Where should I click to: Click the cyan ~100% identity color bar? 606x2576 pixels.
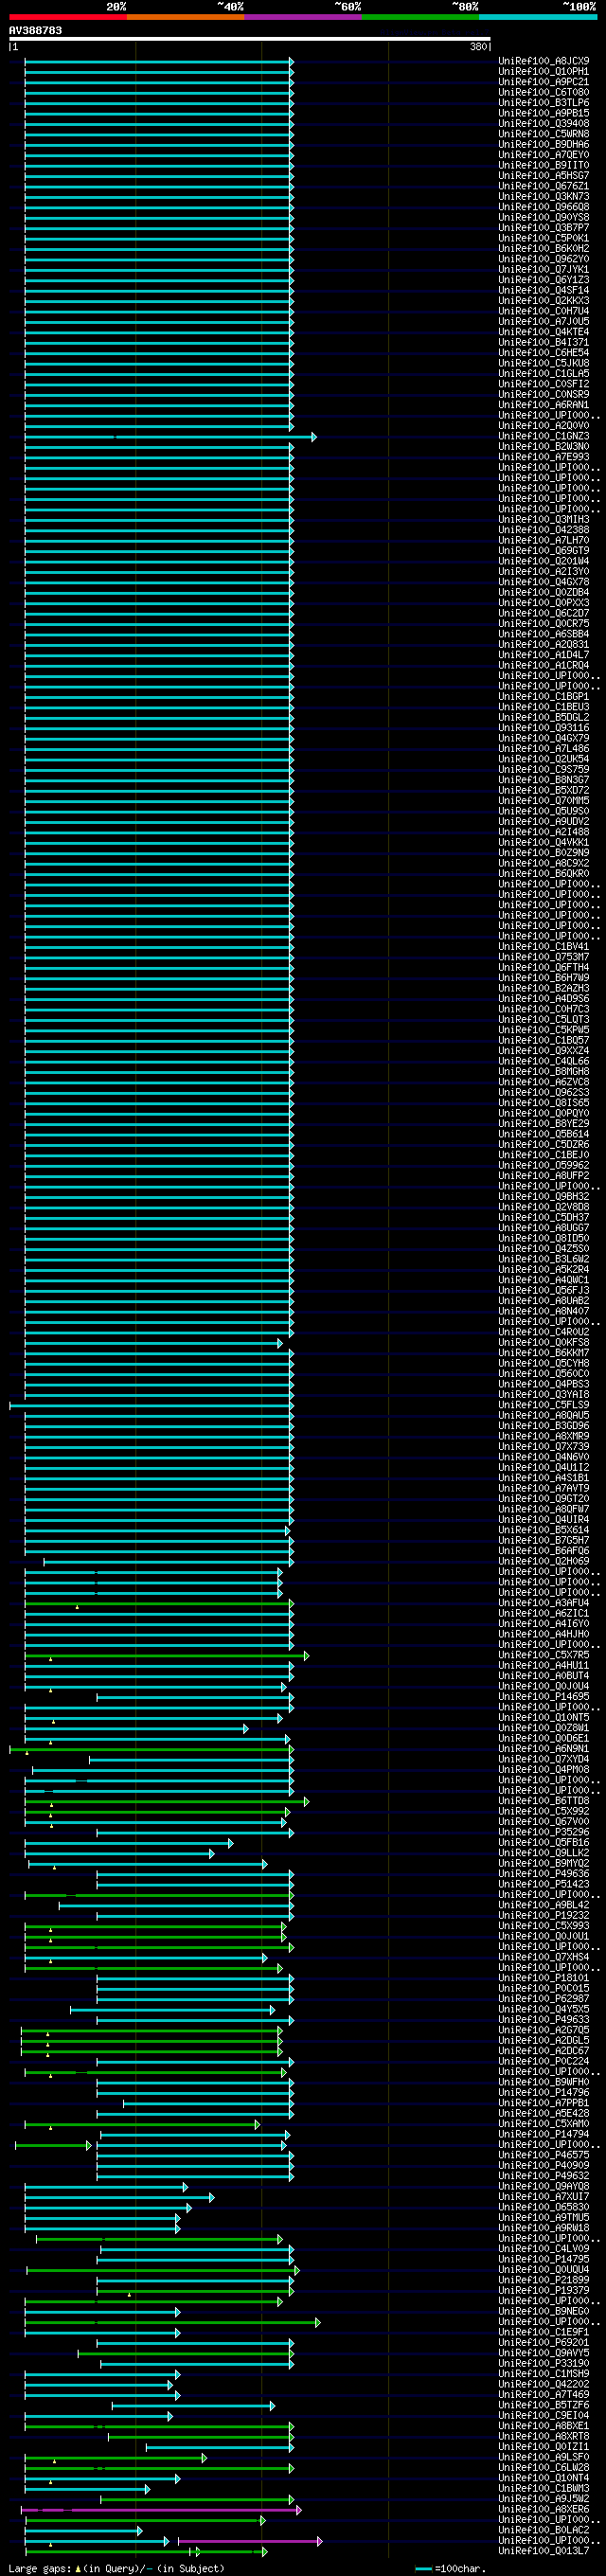[538, 17]
